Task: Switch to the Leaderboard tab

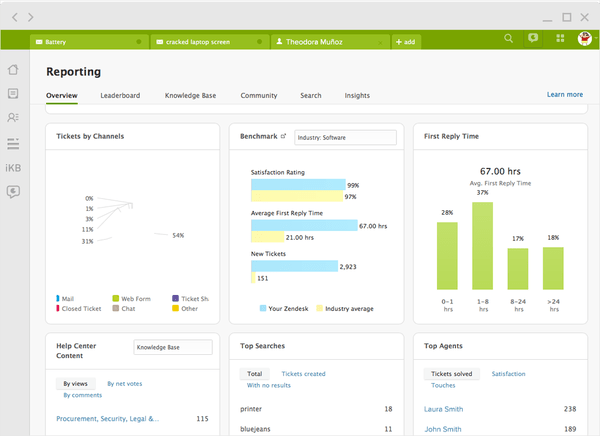Action: (120, 96)
